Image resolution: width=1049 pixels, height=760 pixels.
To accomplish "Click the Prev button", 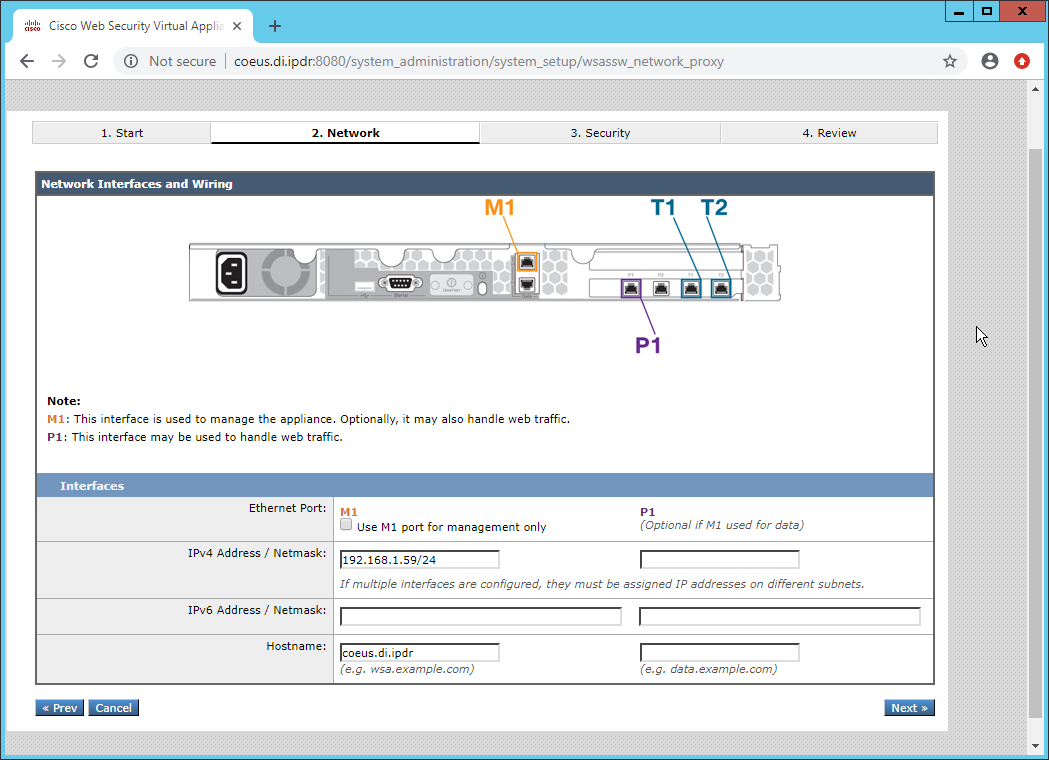I will (x=60, y=708).
